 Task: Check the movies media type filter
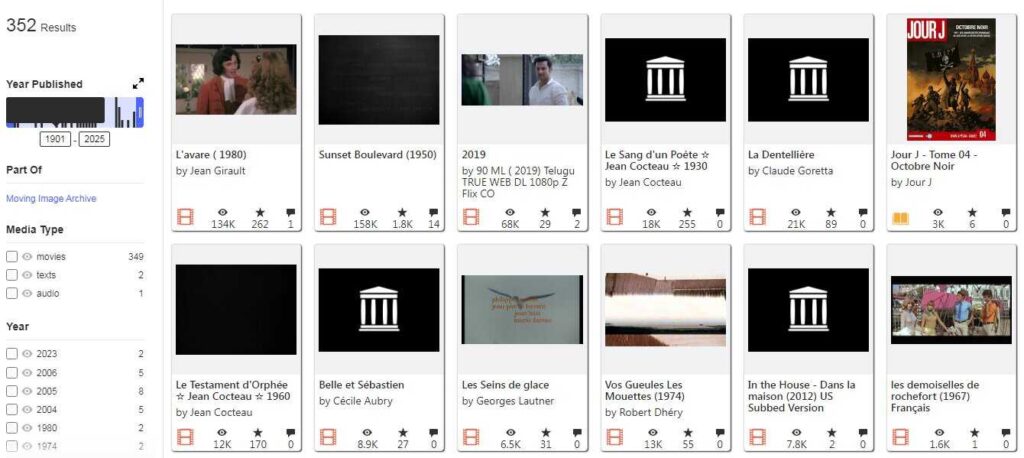coord(12,257)
